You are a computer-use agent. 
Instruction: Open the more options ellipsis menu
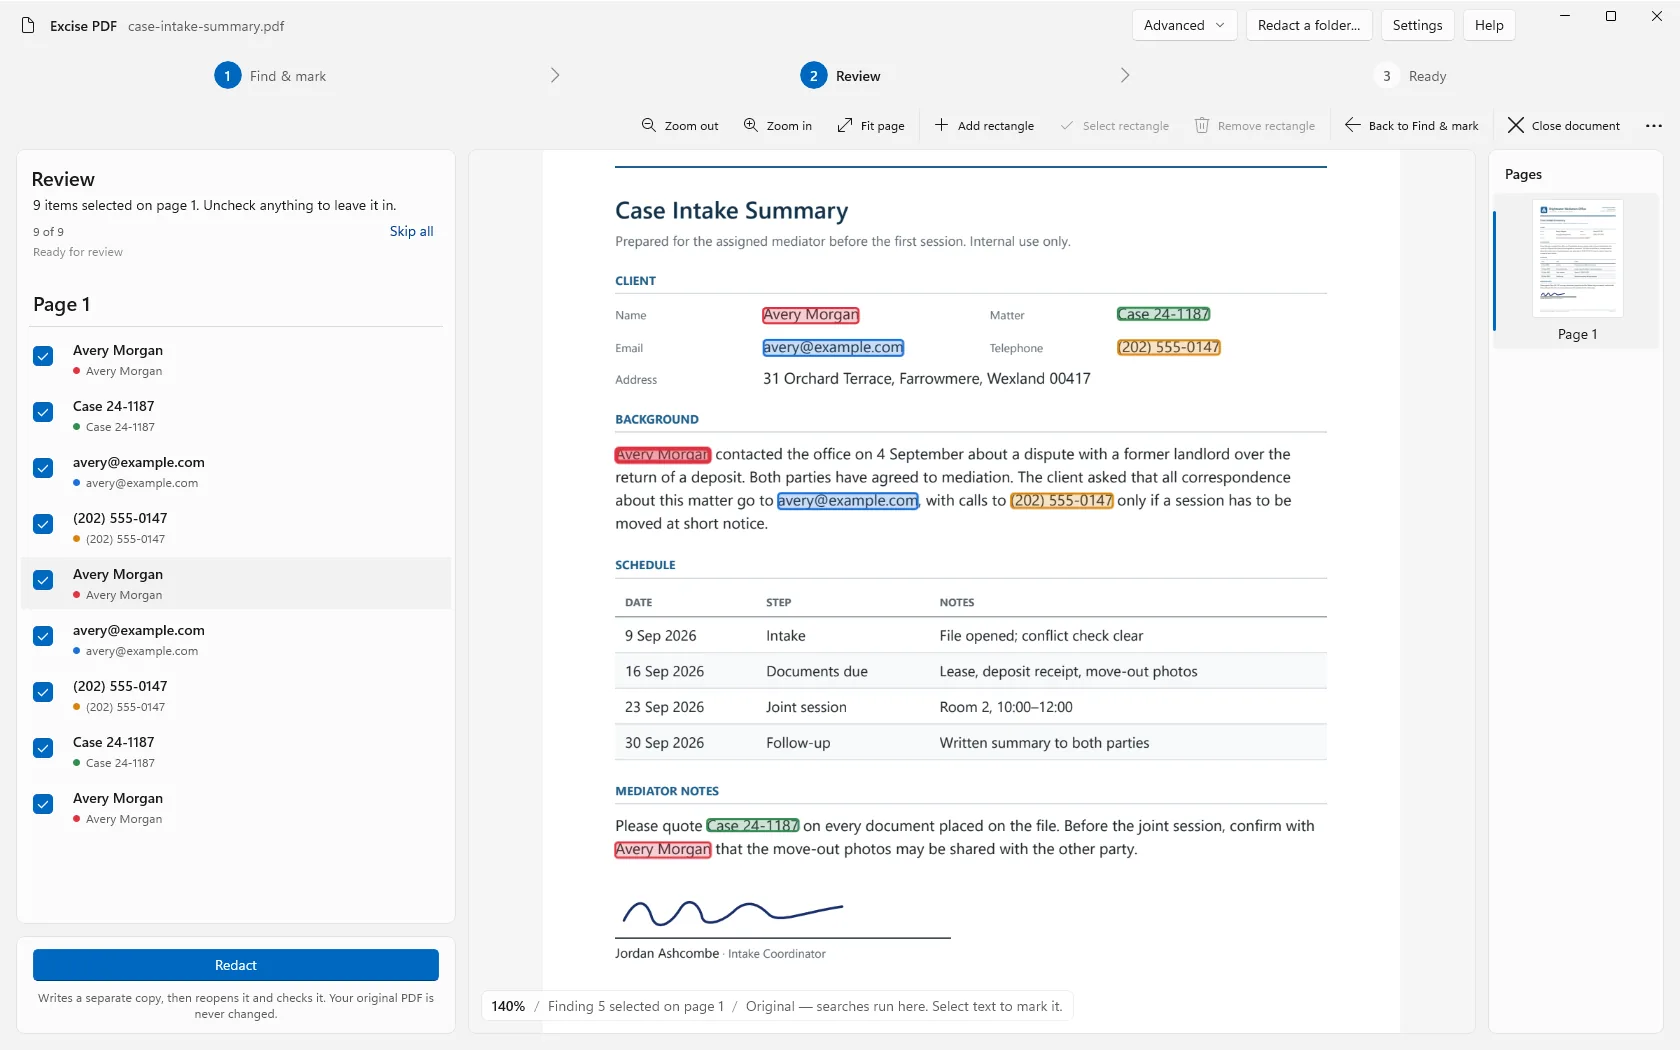(1654, 125)
